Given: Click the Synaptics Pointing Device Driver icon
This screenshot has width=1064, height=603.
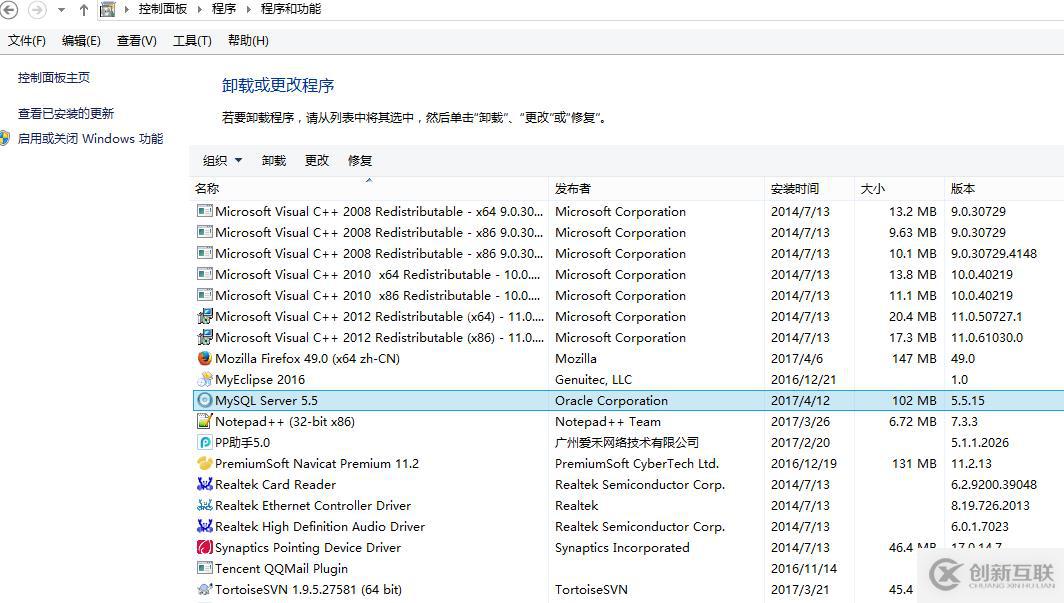Looking at the screenshot, I should 204,547.
